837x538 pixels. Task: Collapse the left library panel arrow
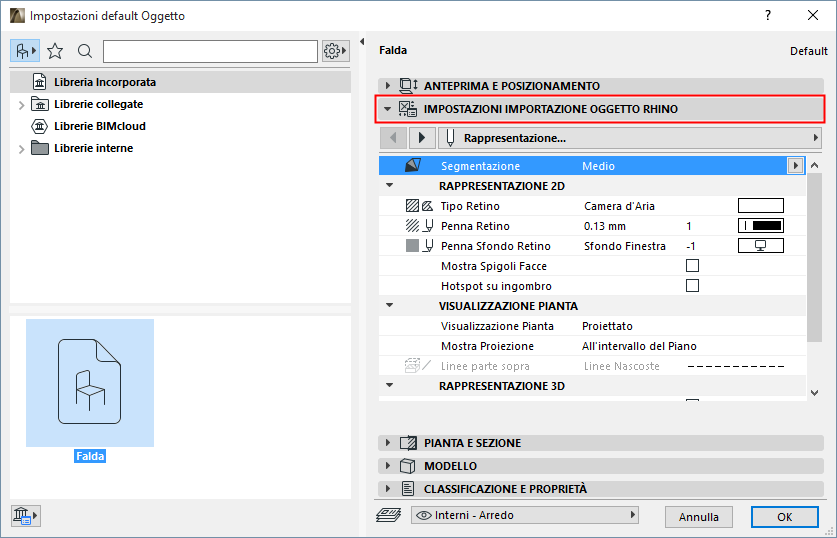click(x=362, y=42)
